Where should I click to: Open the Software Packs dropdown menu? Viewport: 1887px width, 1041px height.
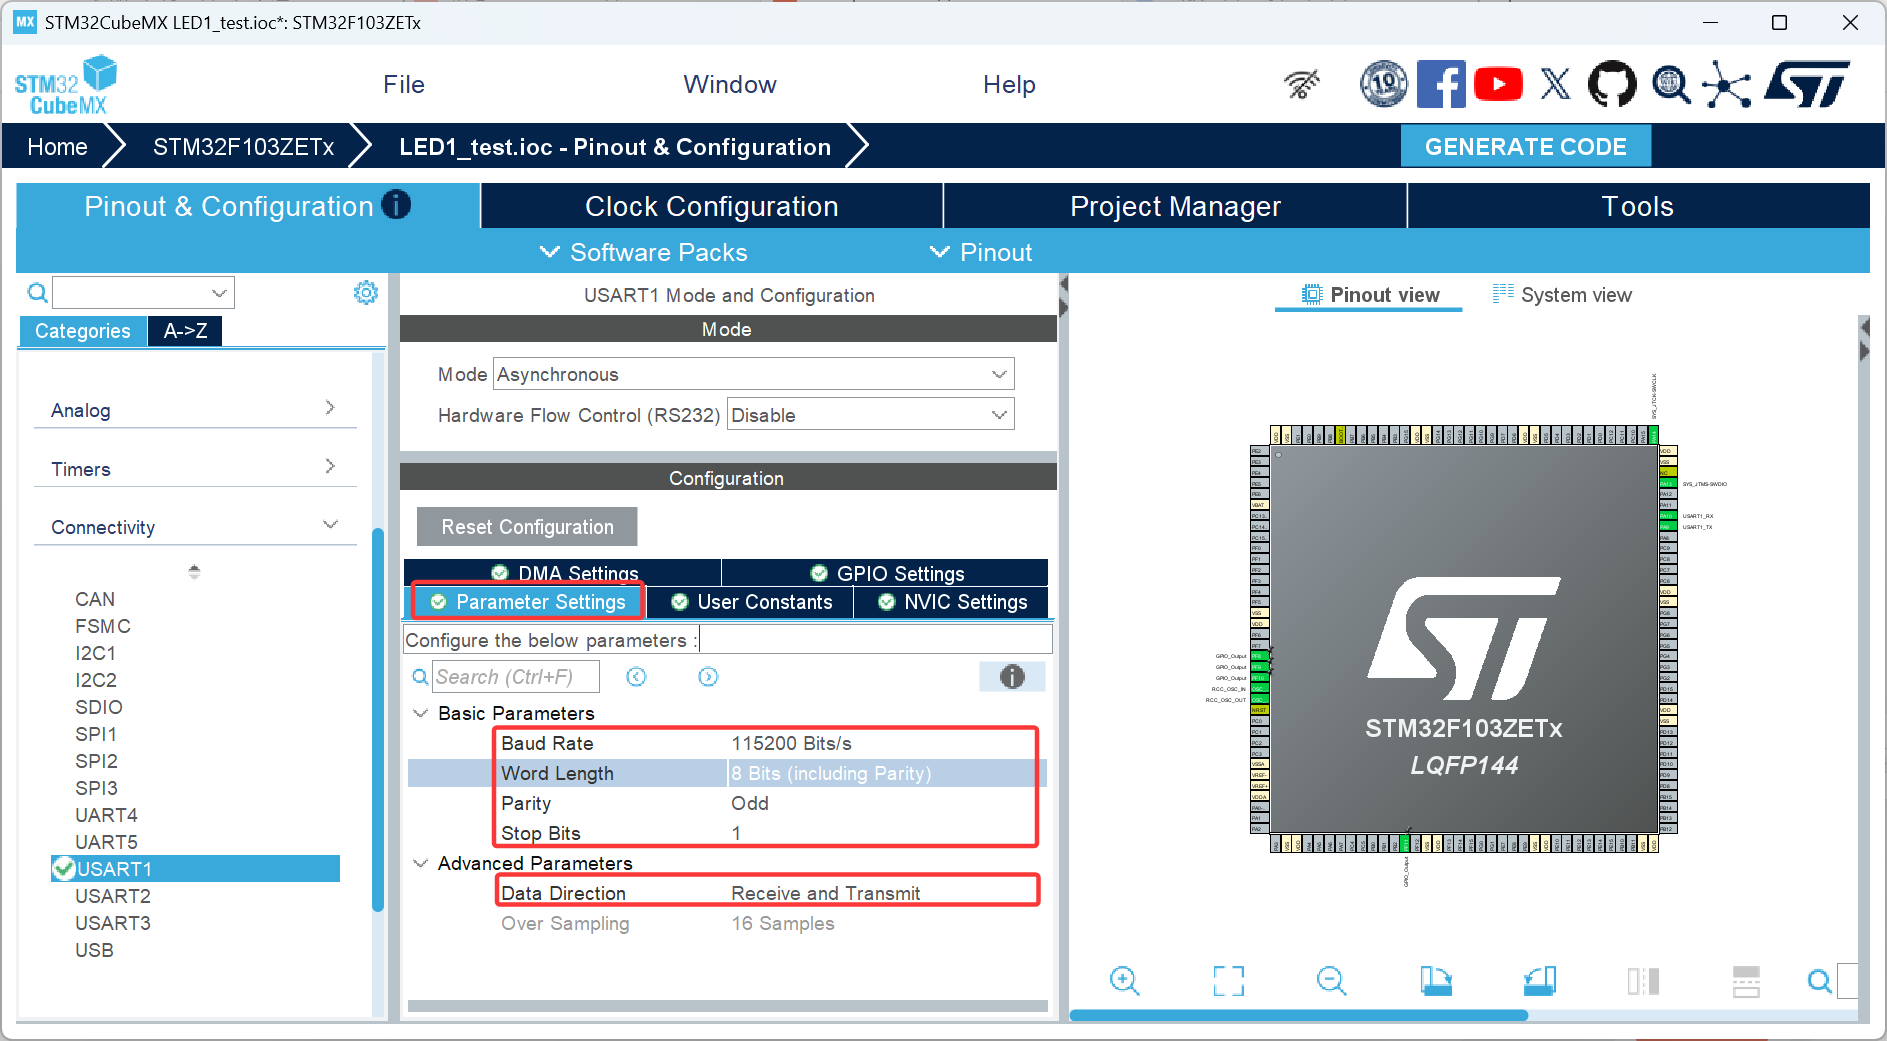pos(643,252)
